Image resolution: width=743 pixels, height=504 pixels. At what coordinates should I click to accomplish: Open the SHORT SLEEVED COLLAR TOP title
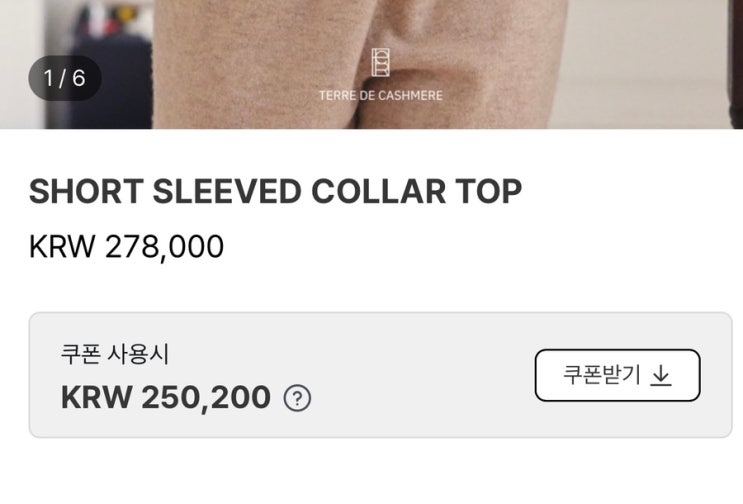click(275, 192)
